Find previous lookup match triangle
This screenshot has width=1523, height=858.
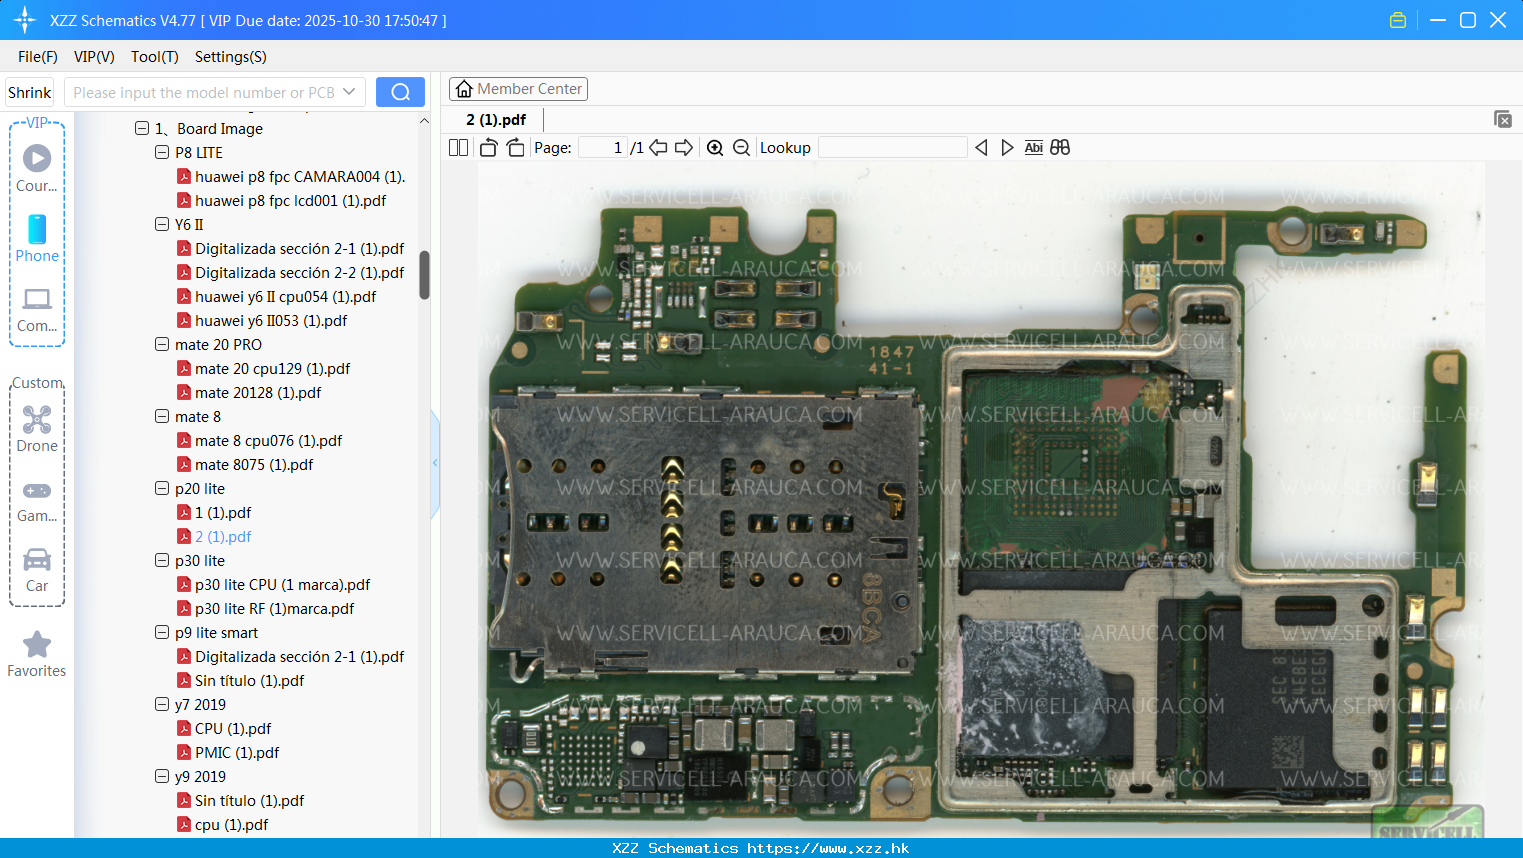(x=981, y=148)
